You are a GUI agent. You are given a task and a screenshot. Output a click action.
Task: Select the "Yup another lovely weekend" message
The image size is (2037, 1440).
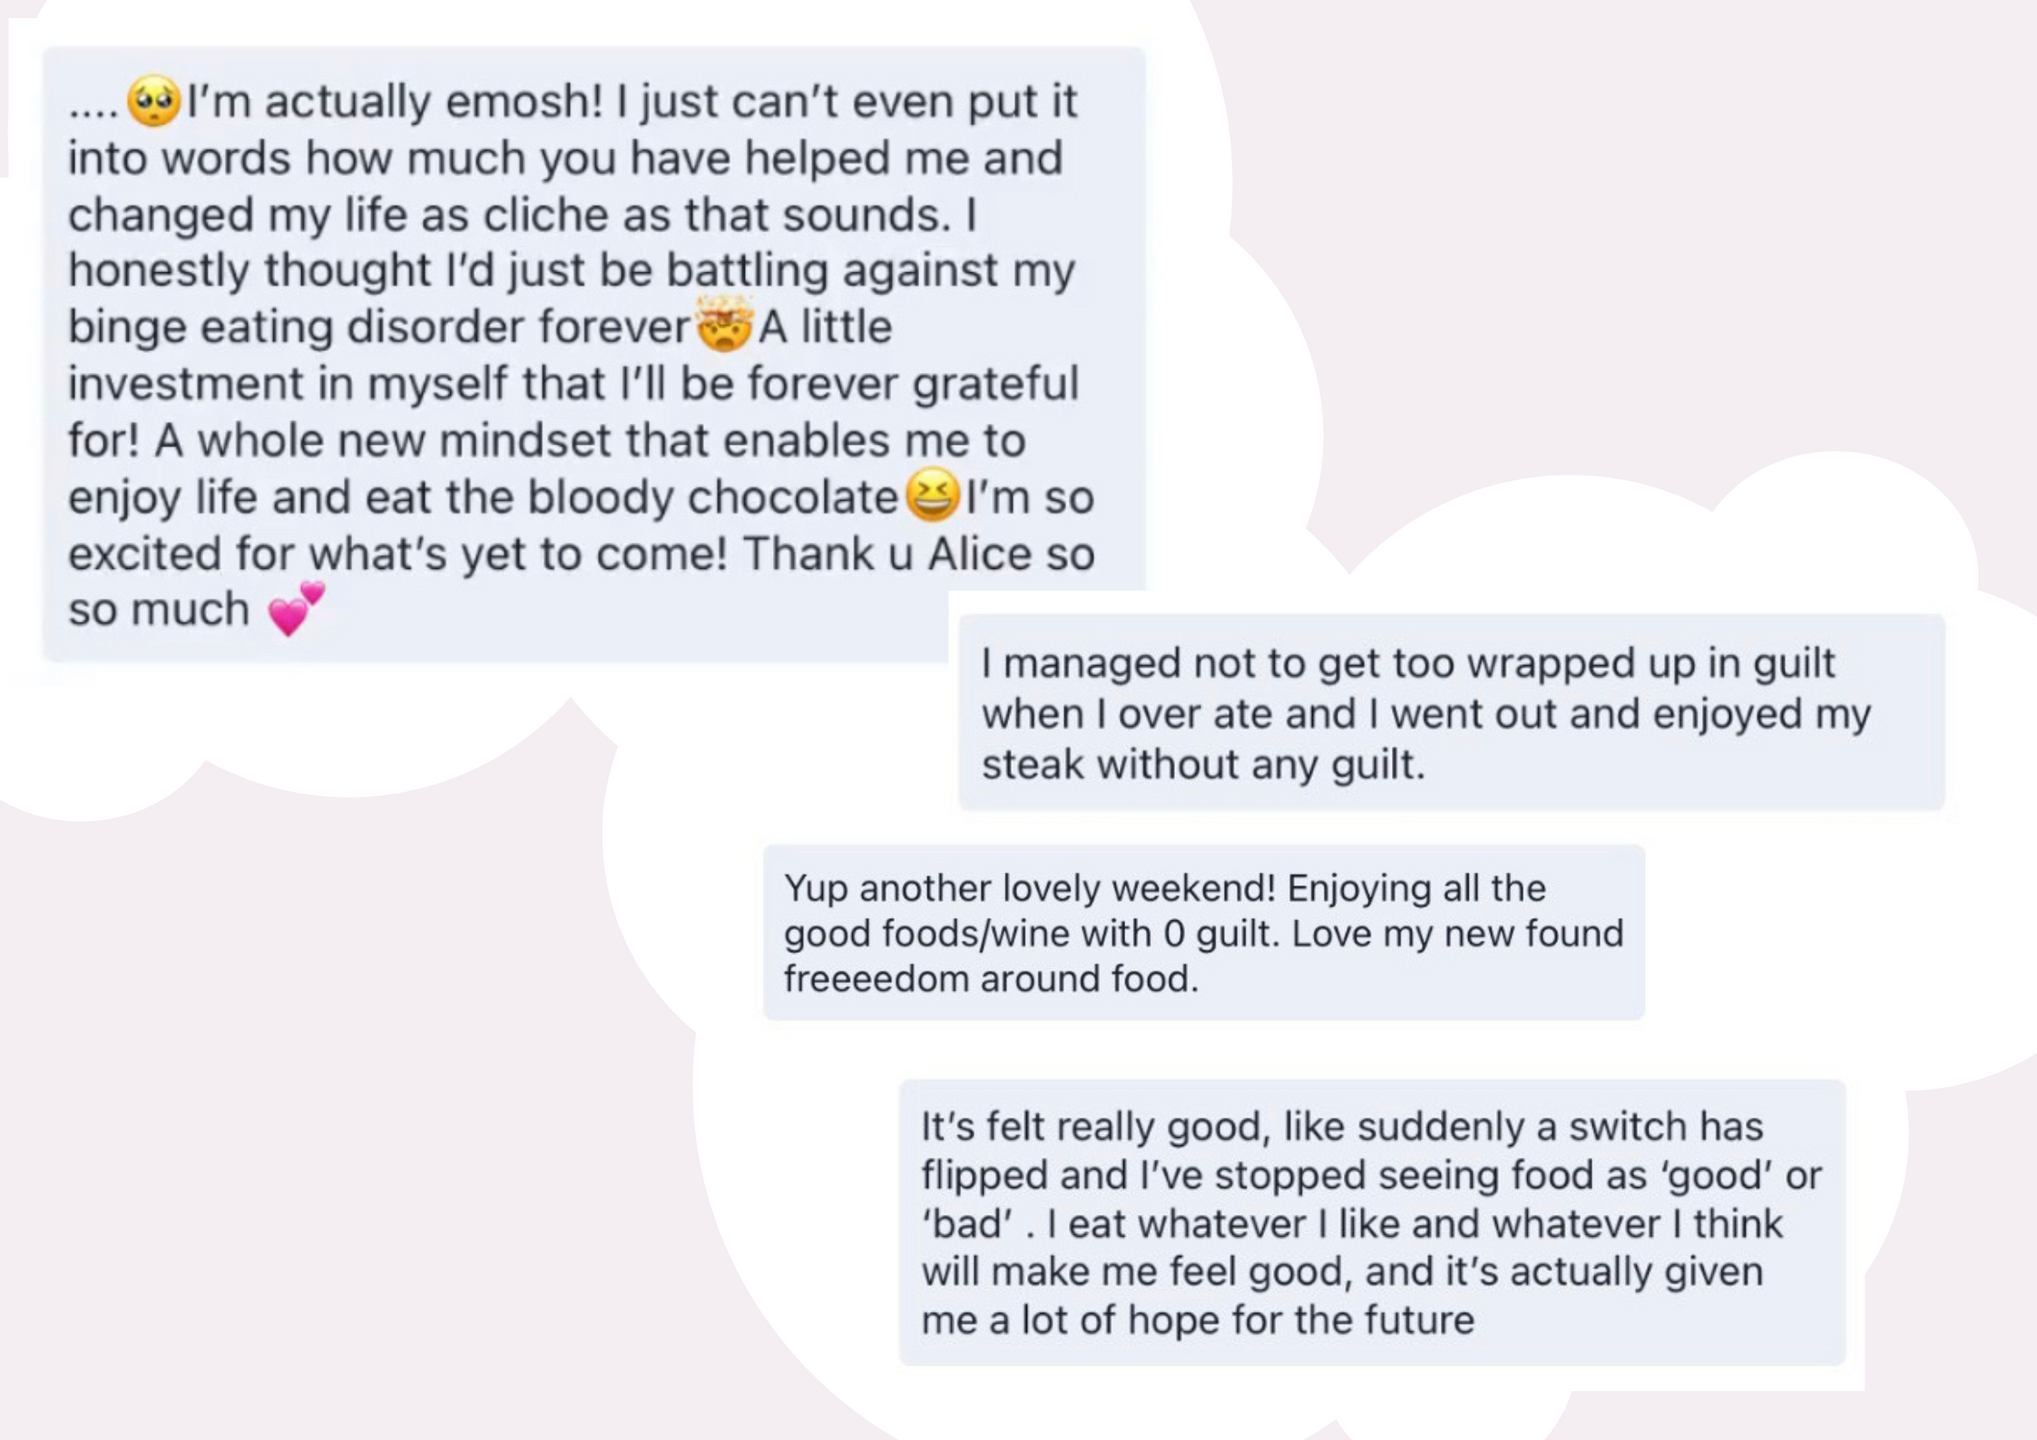[x=1204, y=933]
